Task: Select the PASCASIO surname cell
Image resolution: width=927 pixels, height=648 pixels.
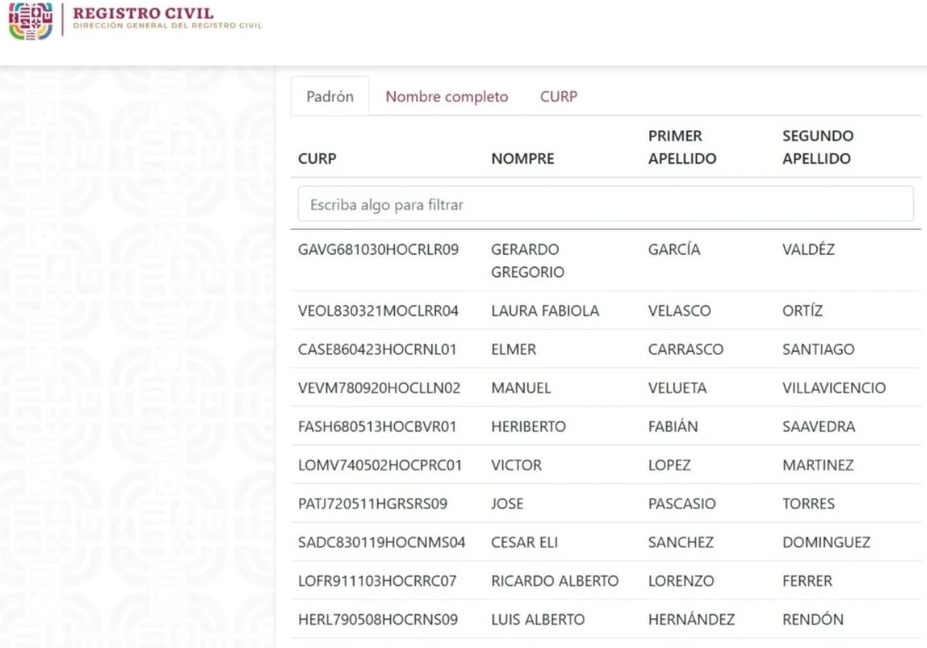Action: tap(683, 504)
